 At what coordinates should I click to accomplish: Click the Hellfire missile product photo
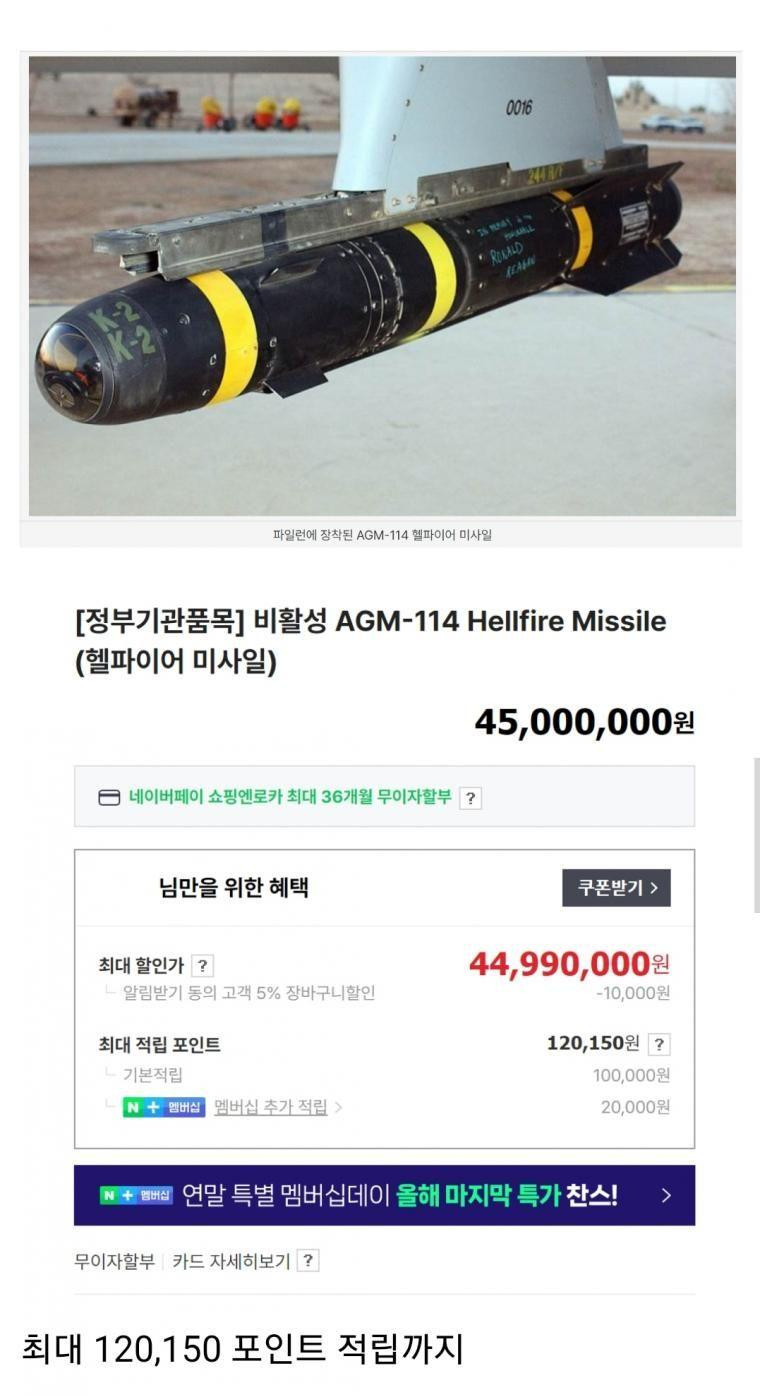click(382, 285)
